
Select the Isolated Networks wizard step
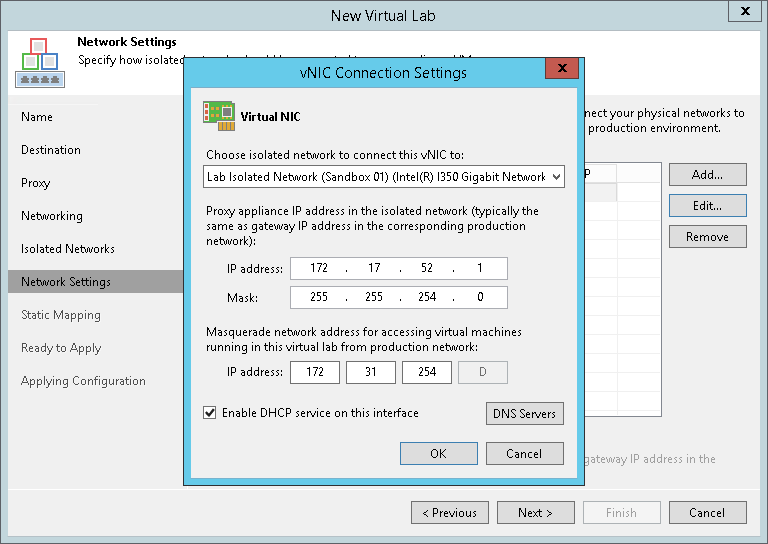[x=68, y=249]
